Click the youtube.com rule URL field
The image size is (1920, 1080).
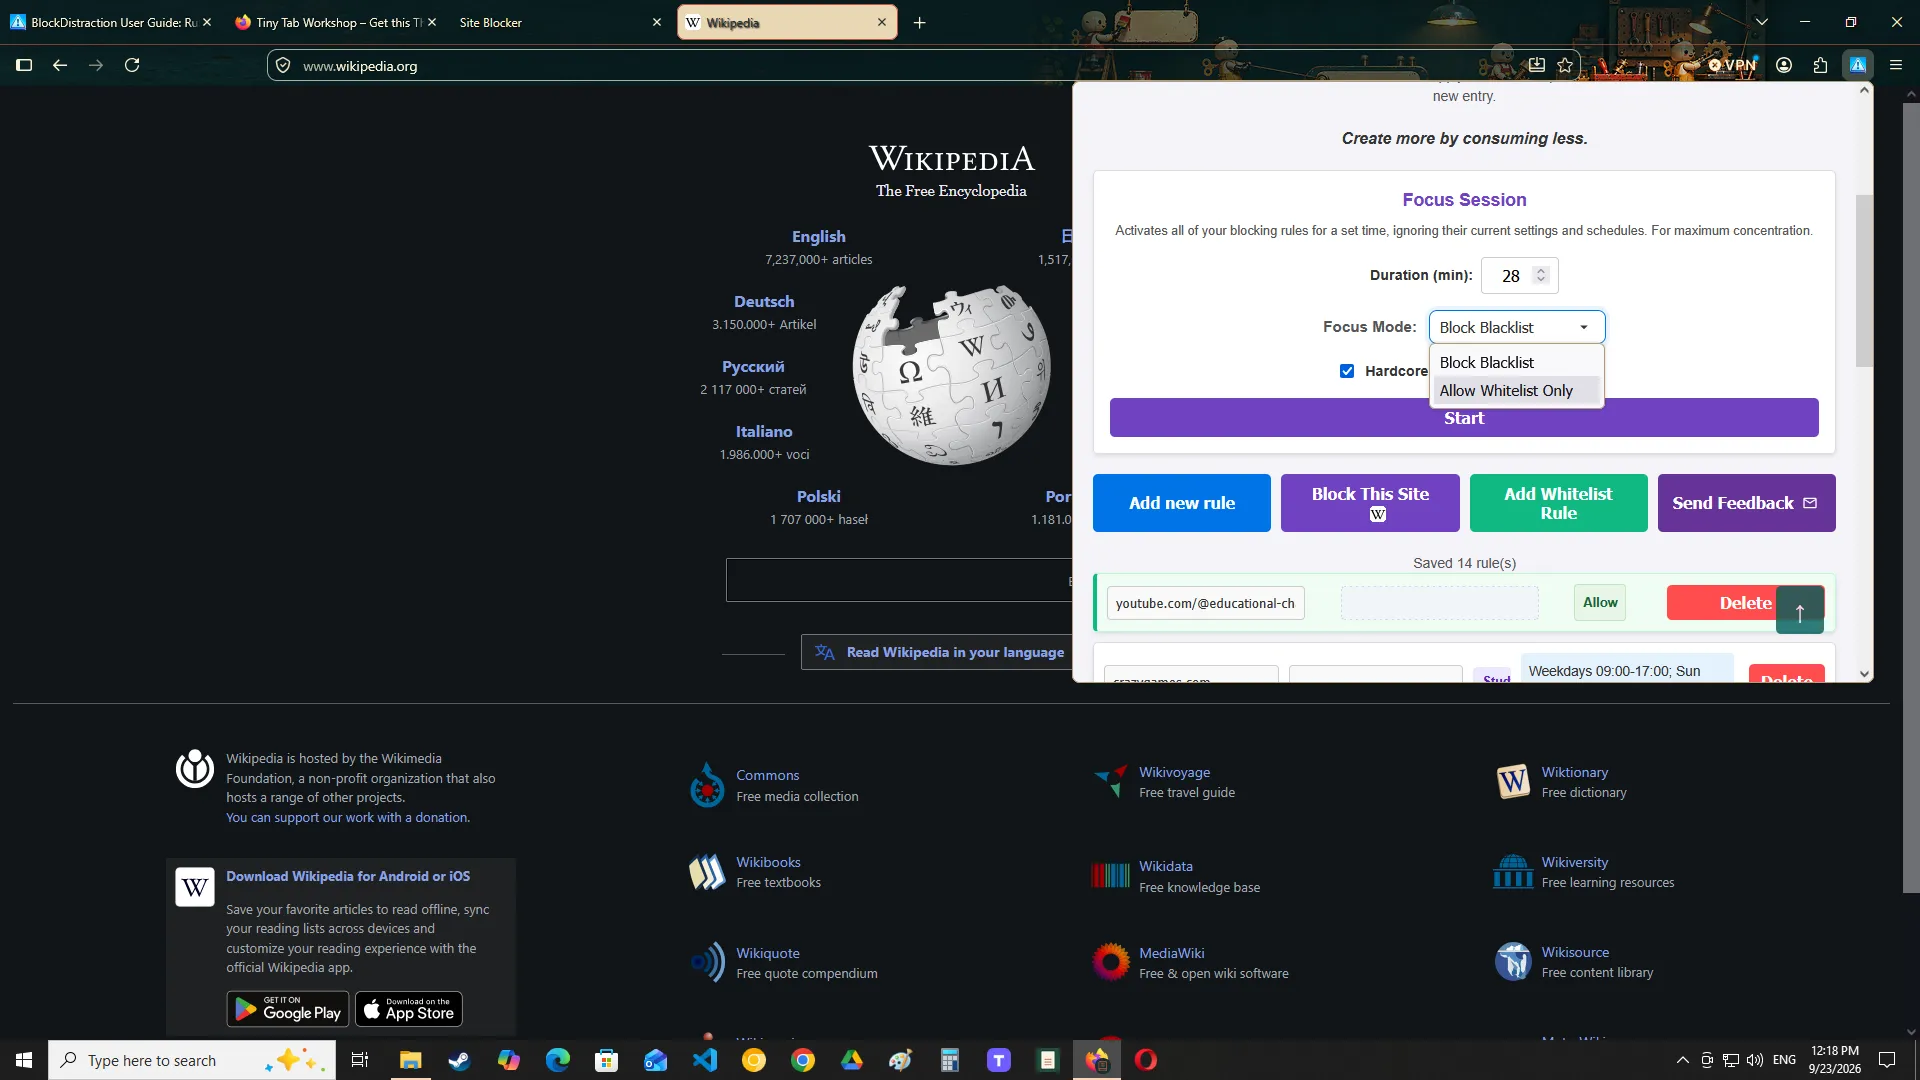pos(1205,603)
